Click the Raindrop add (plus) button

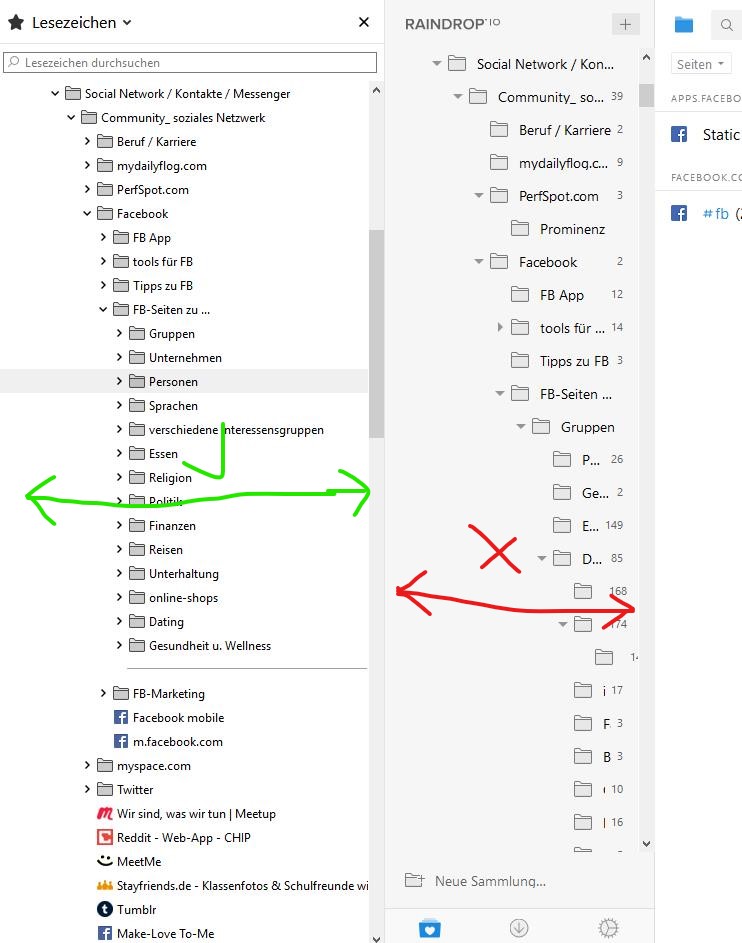[x=625, y=24]
